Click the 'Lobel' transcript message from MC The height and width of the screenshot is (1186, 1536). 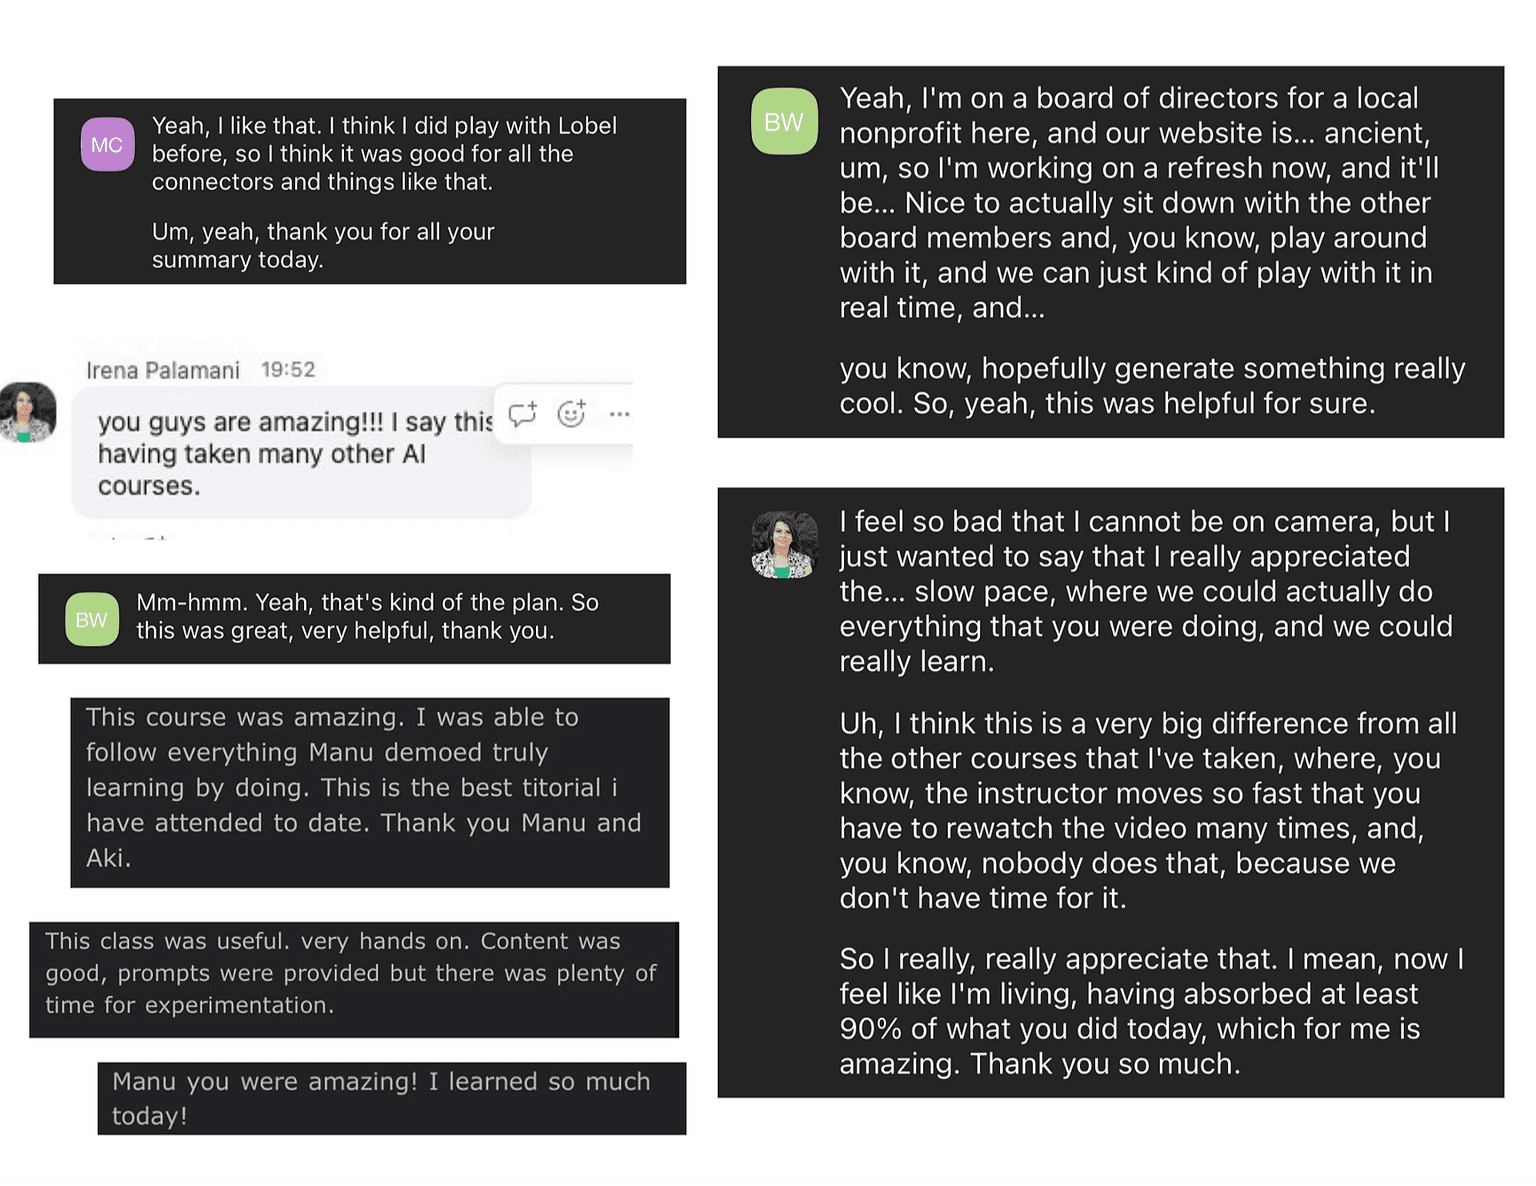click(384, 154)
